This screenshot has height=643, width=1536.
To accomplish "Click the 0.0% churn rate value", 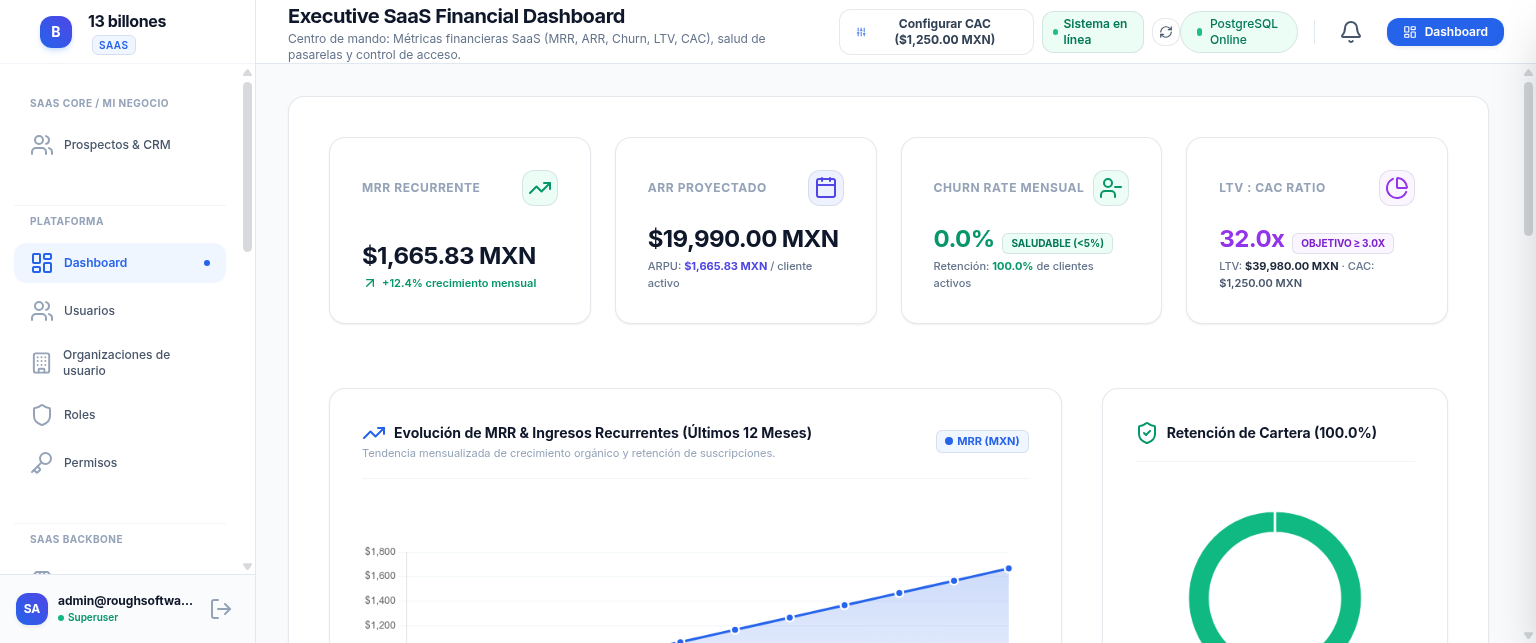I will [963, 239].
